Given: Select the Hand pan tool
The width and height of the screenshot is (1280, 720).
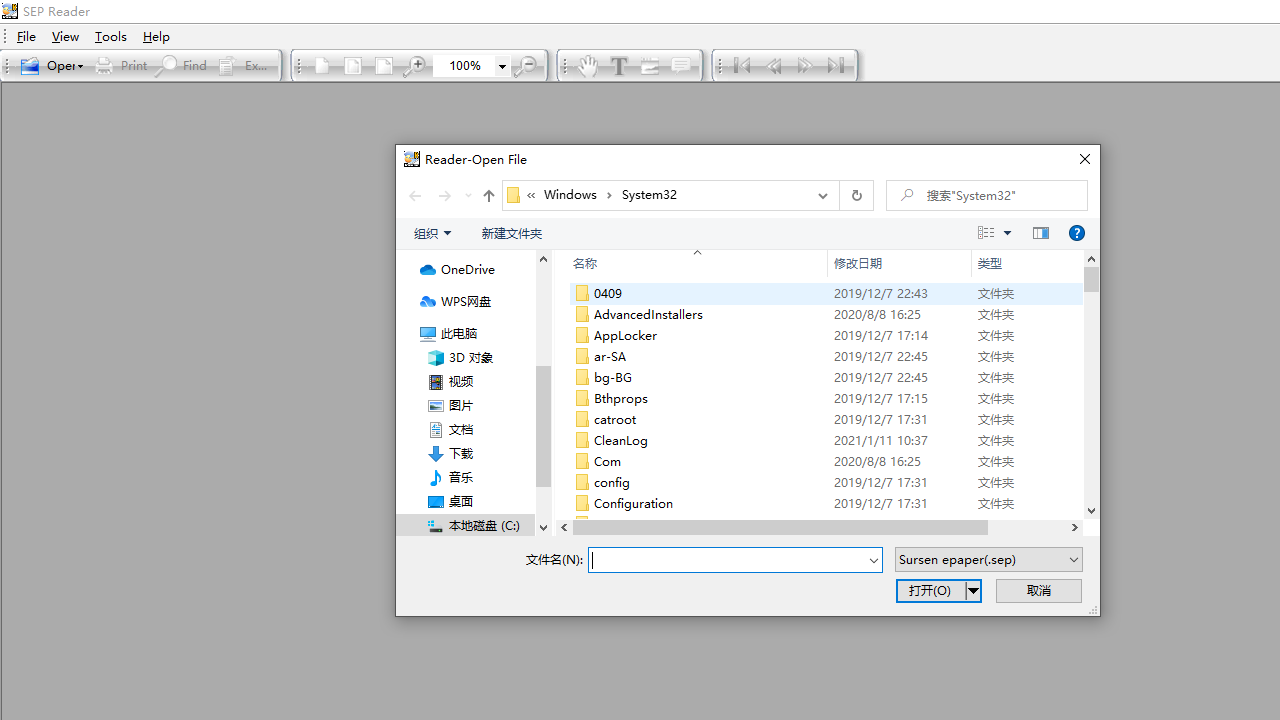Looking at the screenshot, I should pyautogui.click(x=588, y=66).
